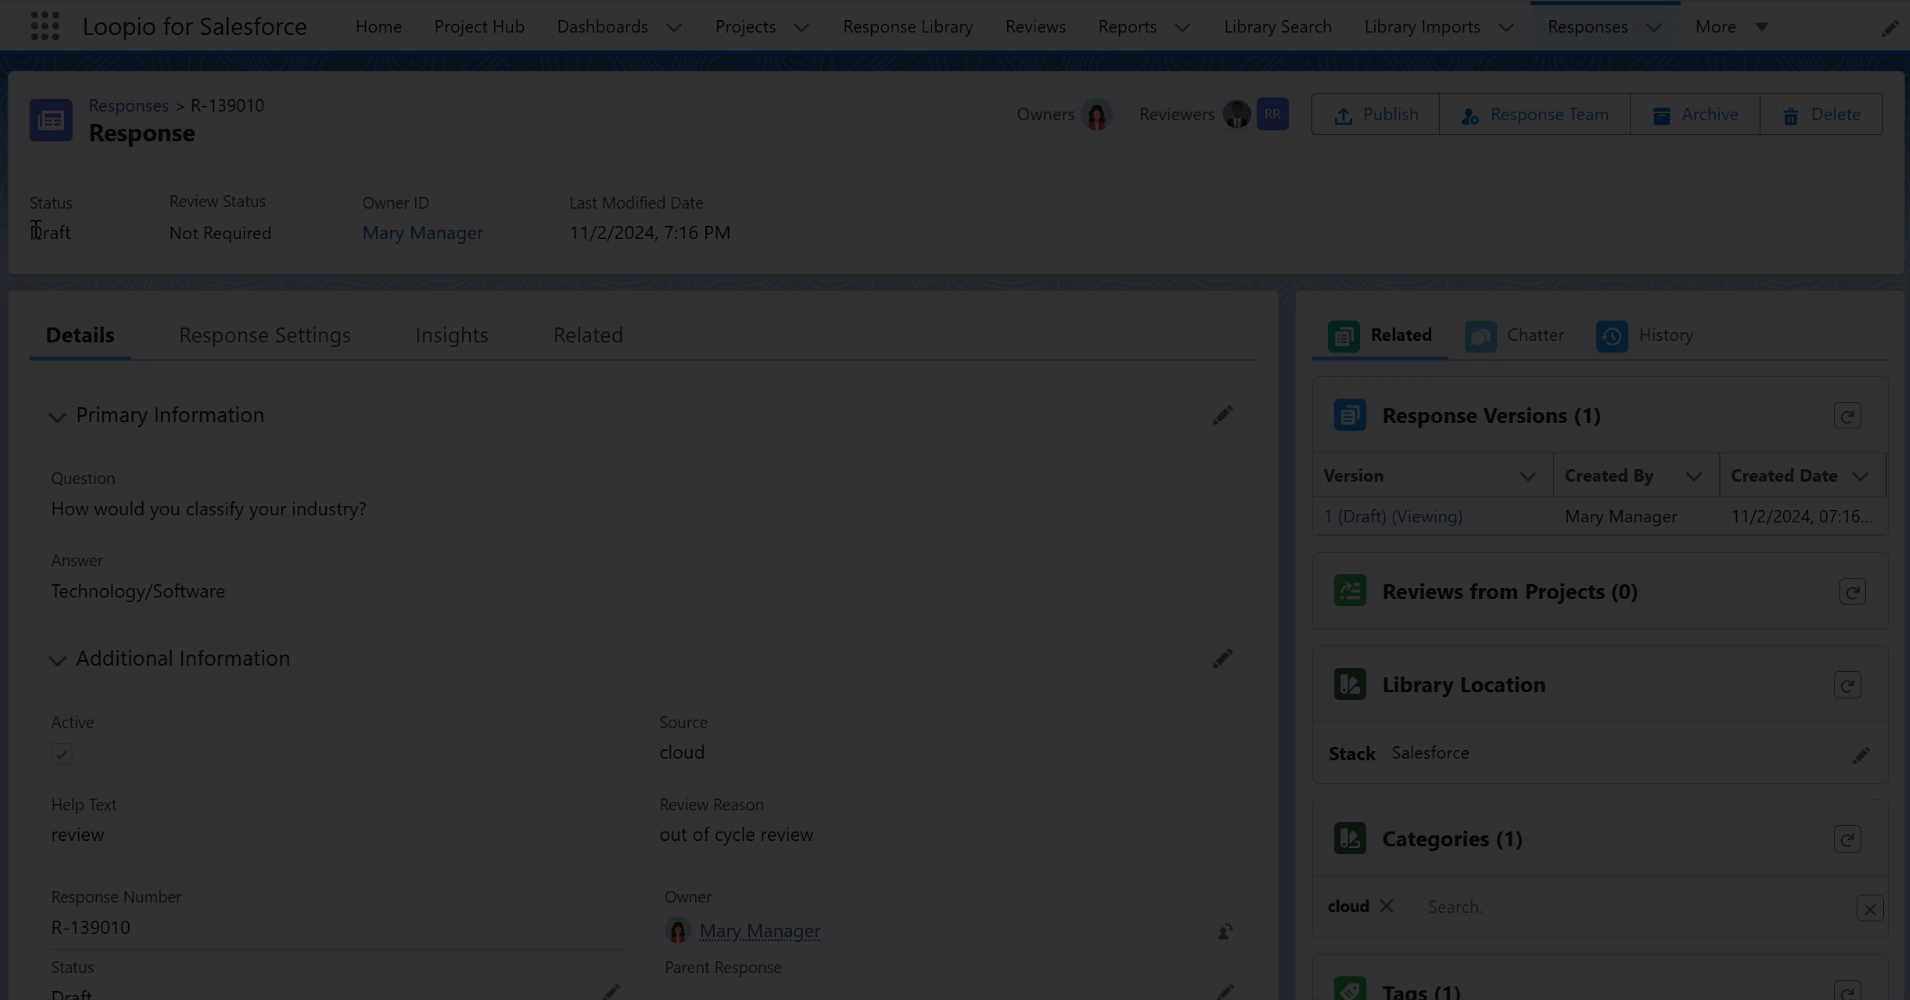The image size is (1910, 1000).
Task: Edit Additional Information with pencil icon
Action: (x=1222, y=658)
